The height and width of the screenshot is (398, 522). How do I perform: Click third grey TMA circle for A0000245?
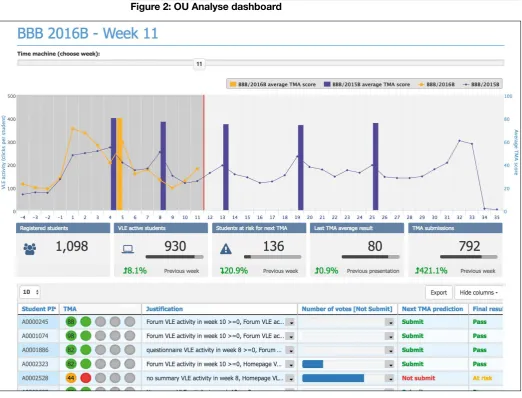coord(100,322)
